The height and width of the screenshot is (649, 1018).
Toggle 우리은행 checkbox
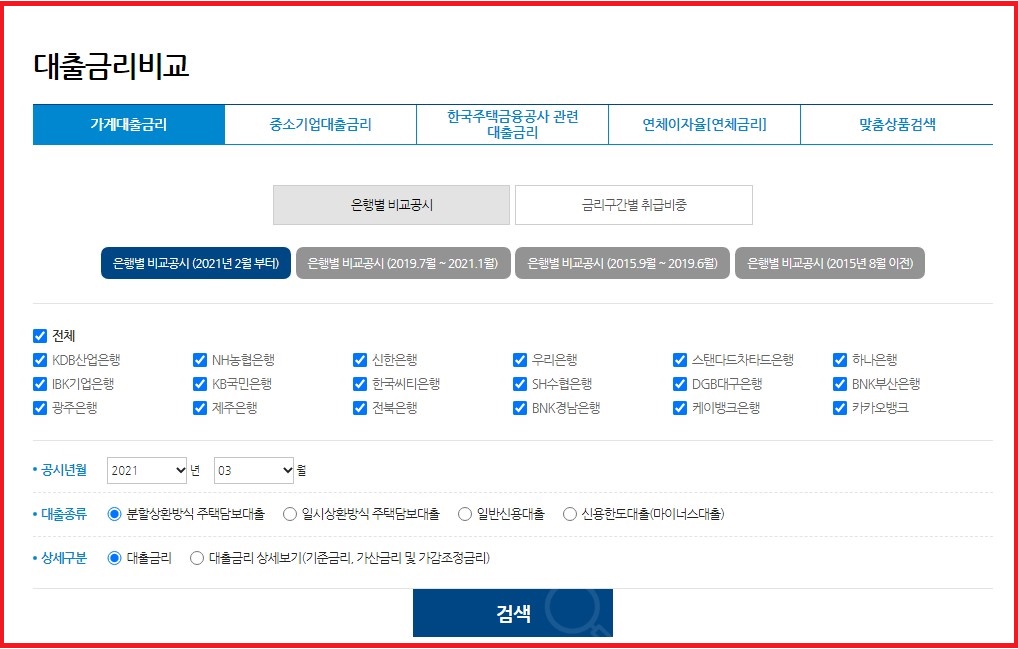(520, 360)
